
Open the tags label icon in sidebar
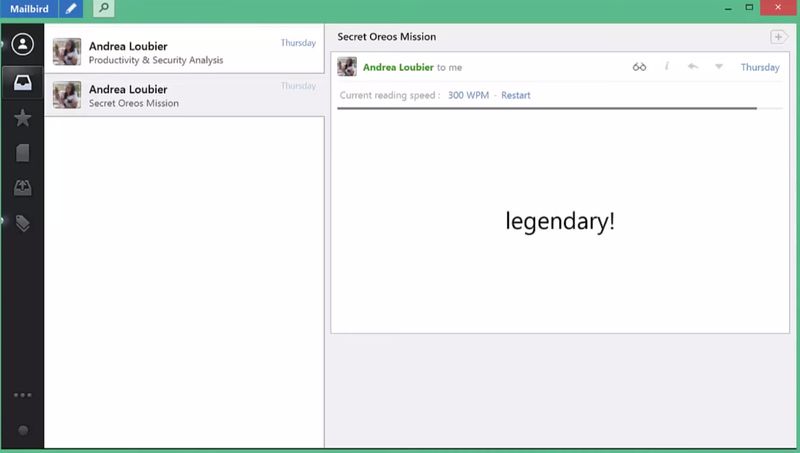point(23,223)
